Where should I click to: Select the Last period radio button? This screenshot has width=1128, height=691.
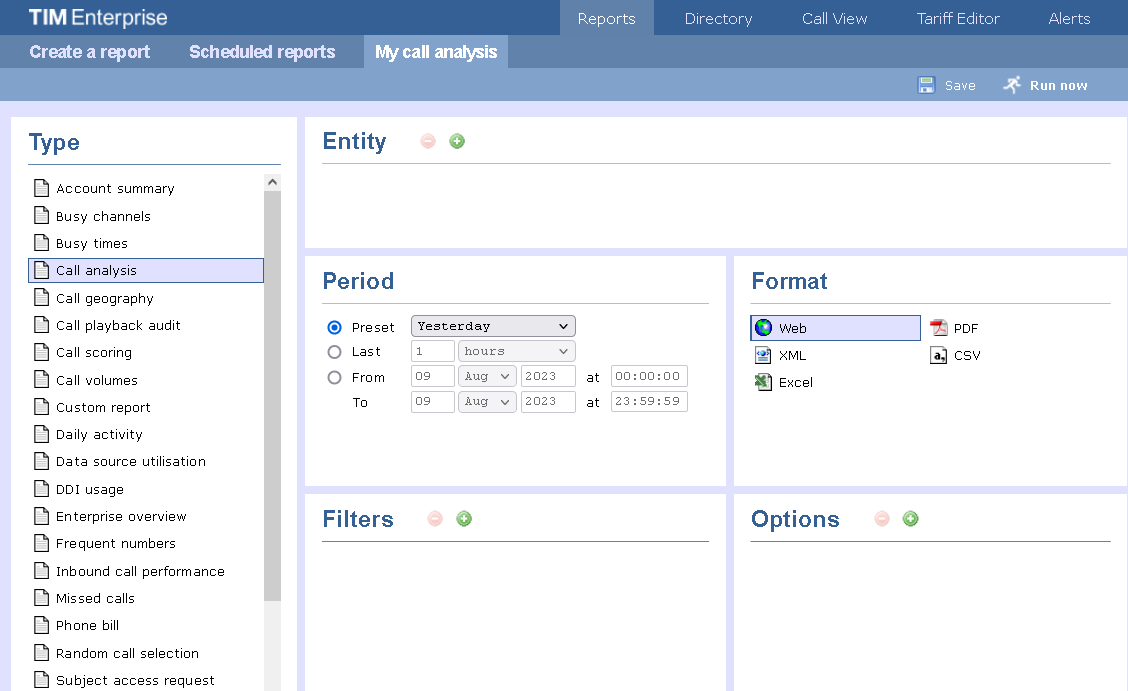click(x=333, y=351)
